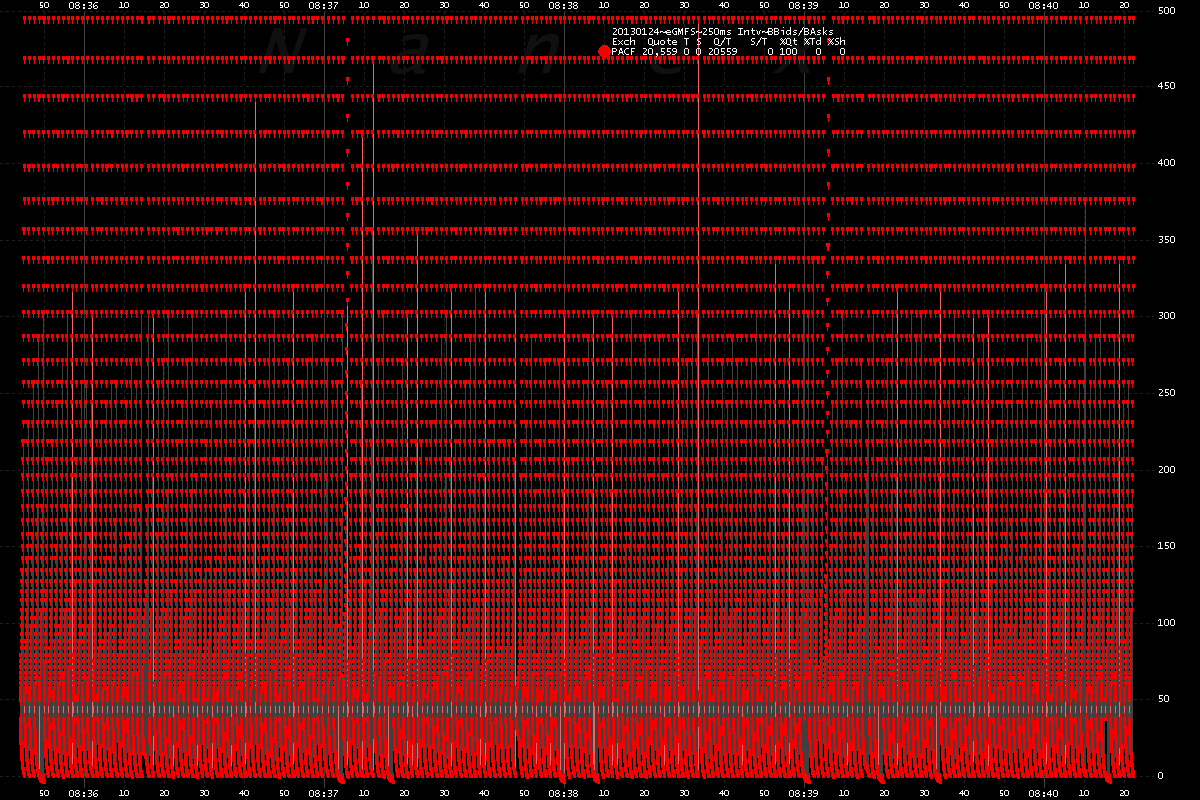The height and width of the screenshot is (800, 1200).
Task: Click the 'Exch' legend column header
Action: [x=624, y=42]
